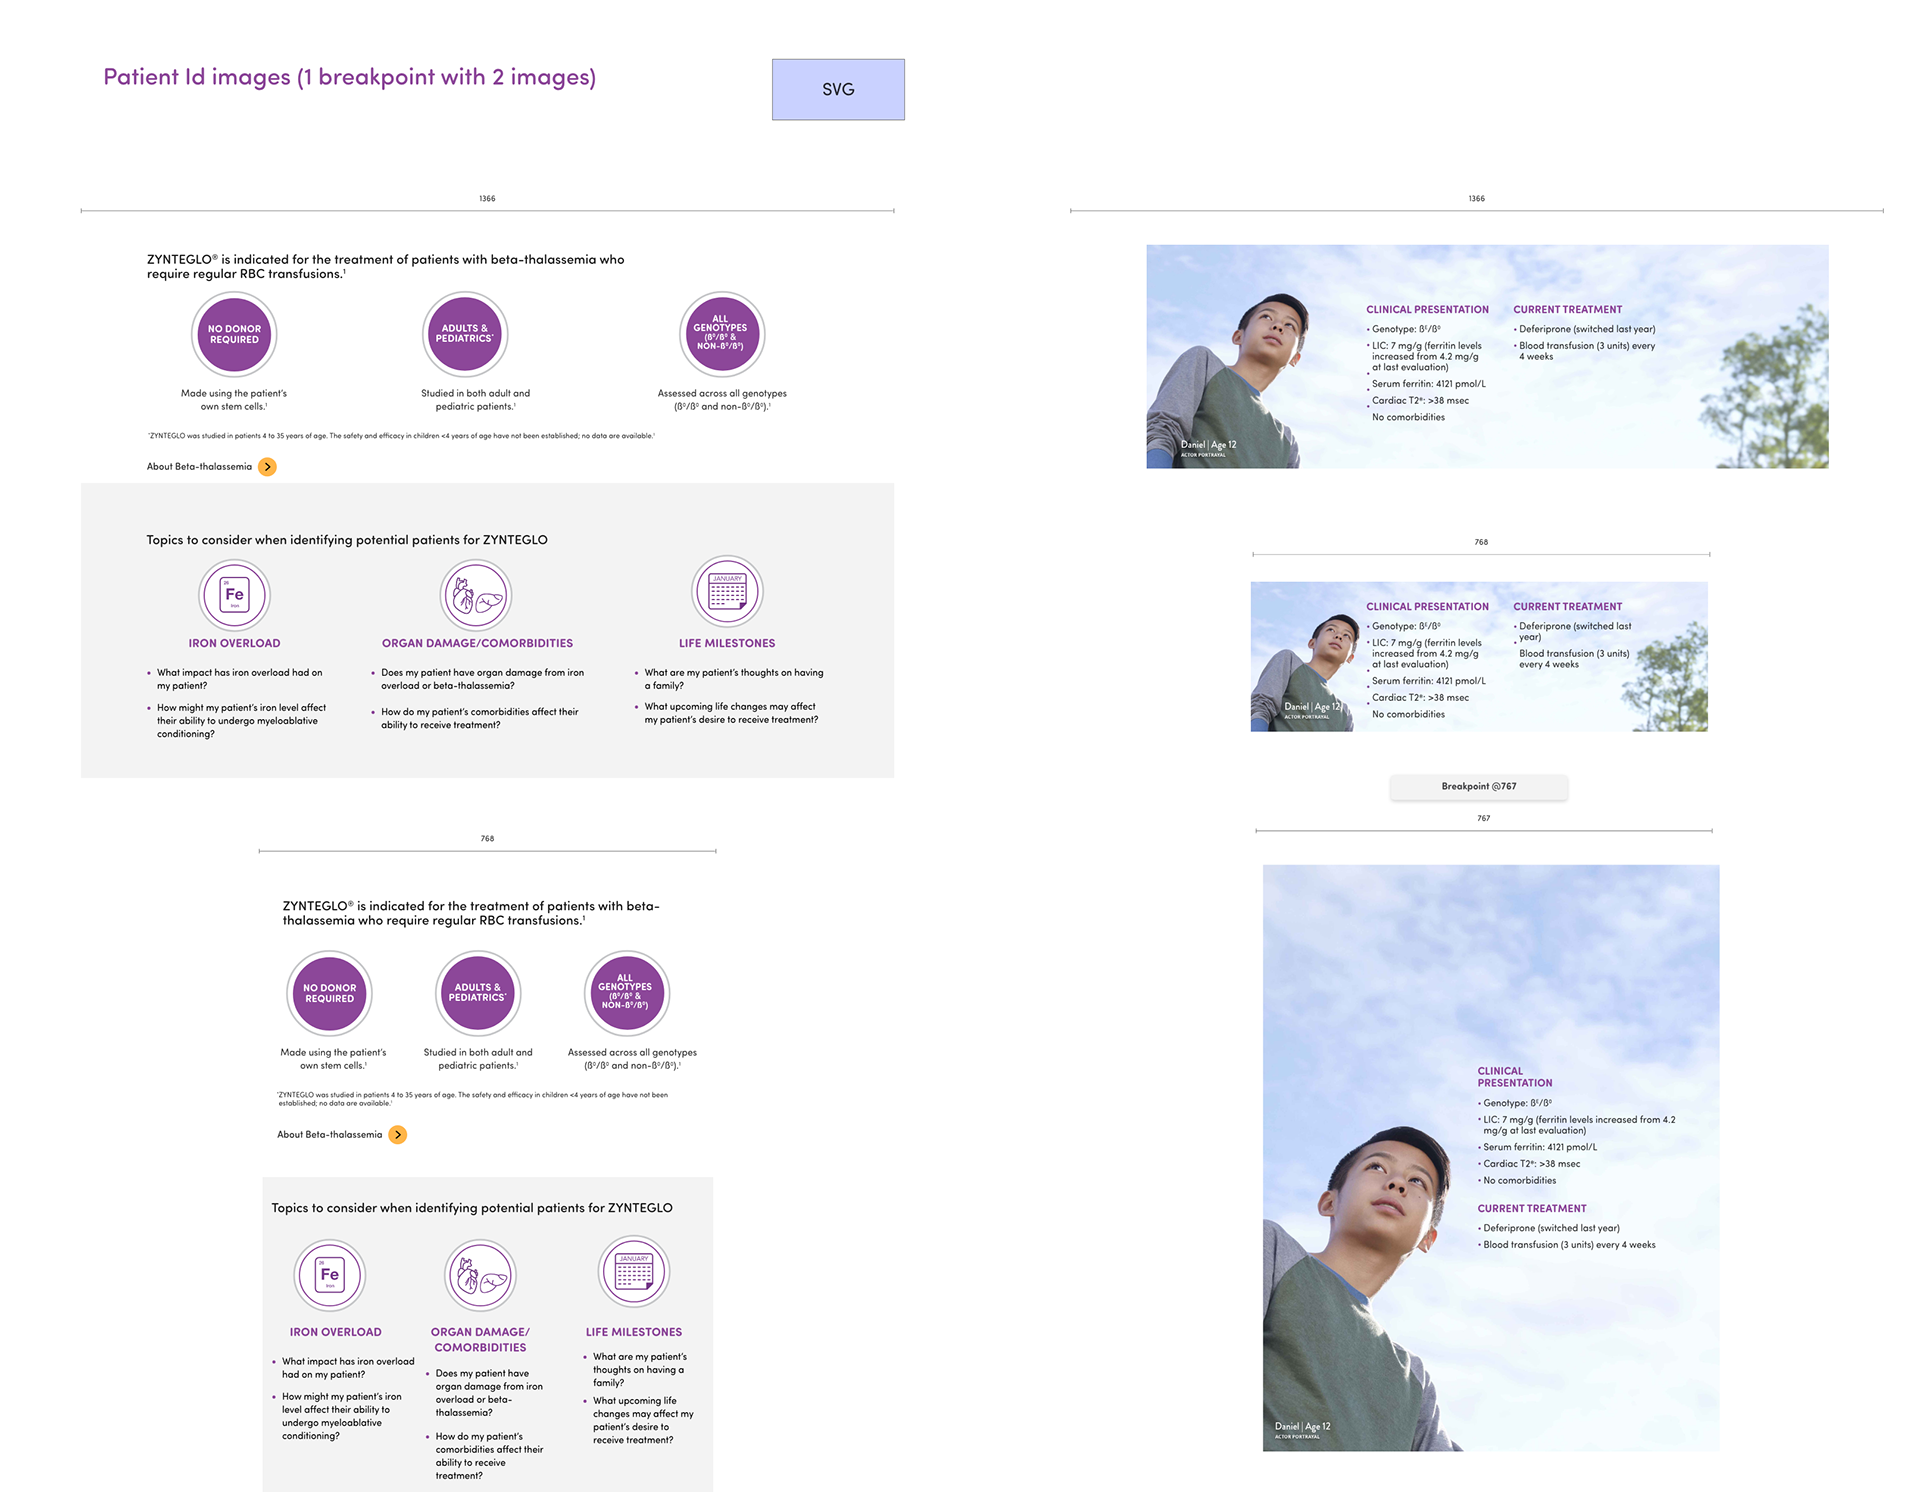1920x1492 pixels.
Task: Click the orange arrow beside About Beta-thalassemia in 768 layout
Action: pos(397,1135)
